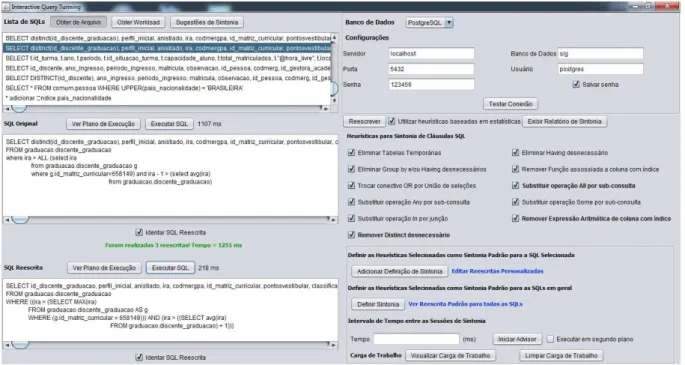Click the Iniciar Advisor button
Viewport: 685px width, 365px height.
pos(517,339)
